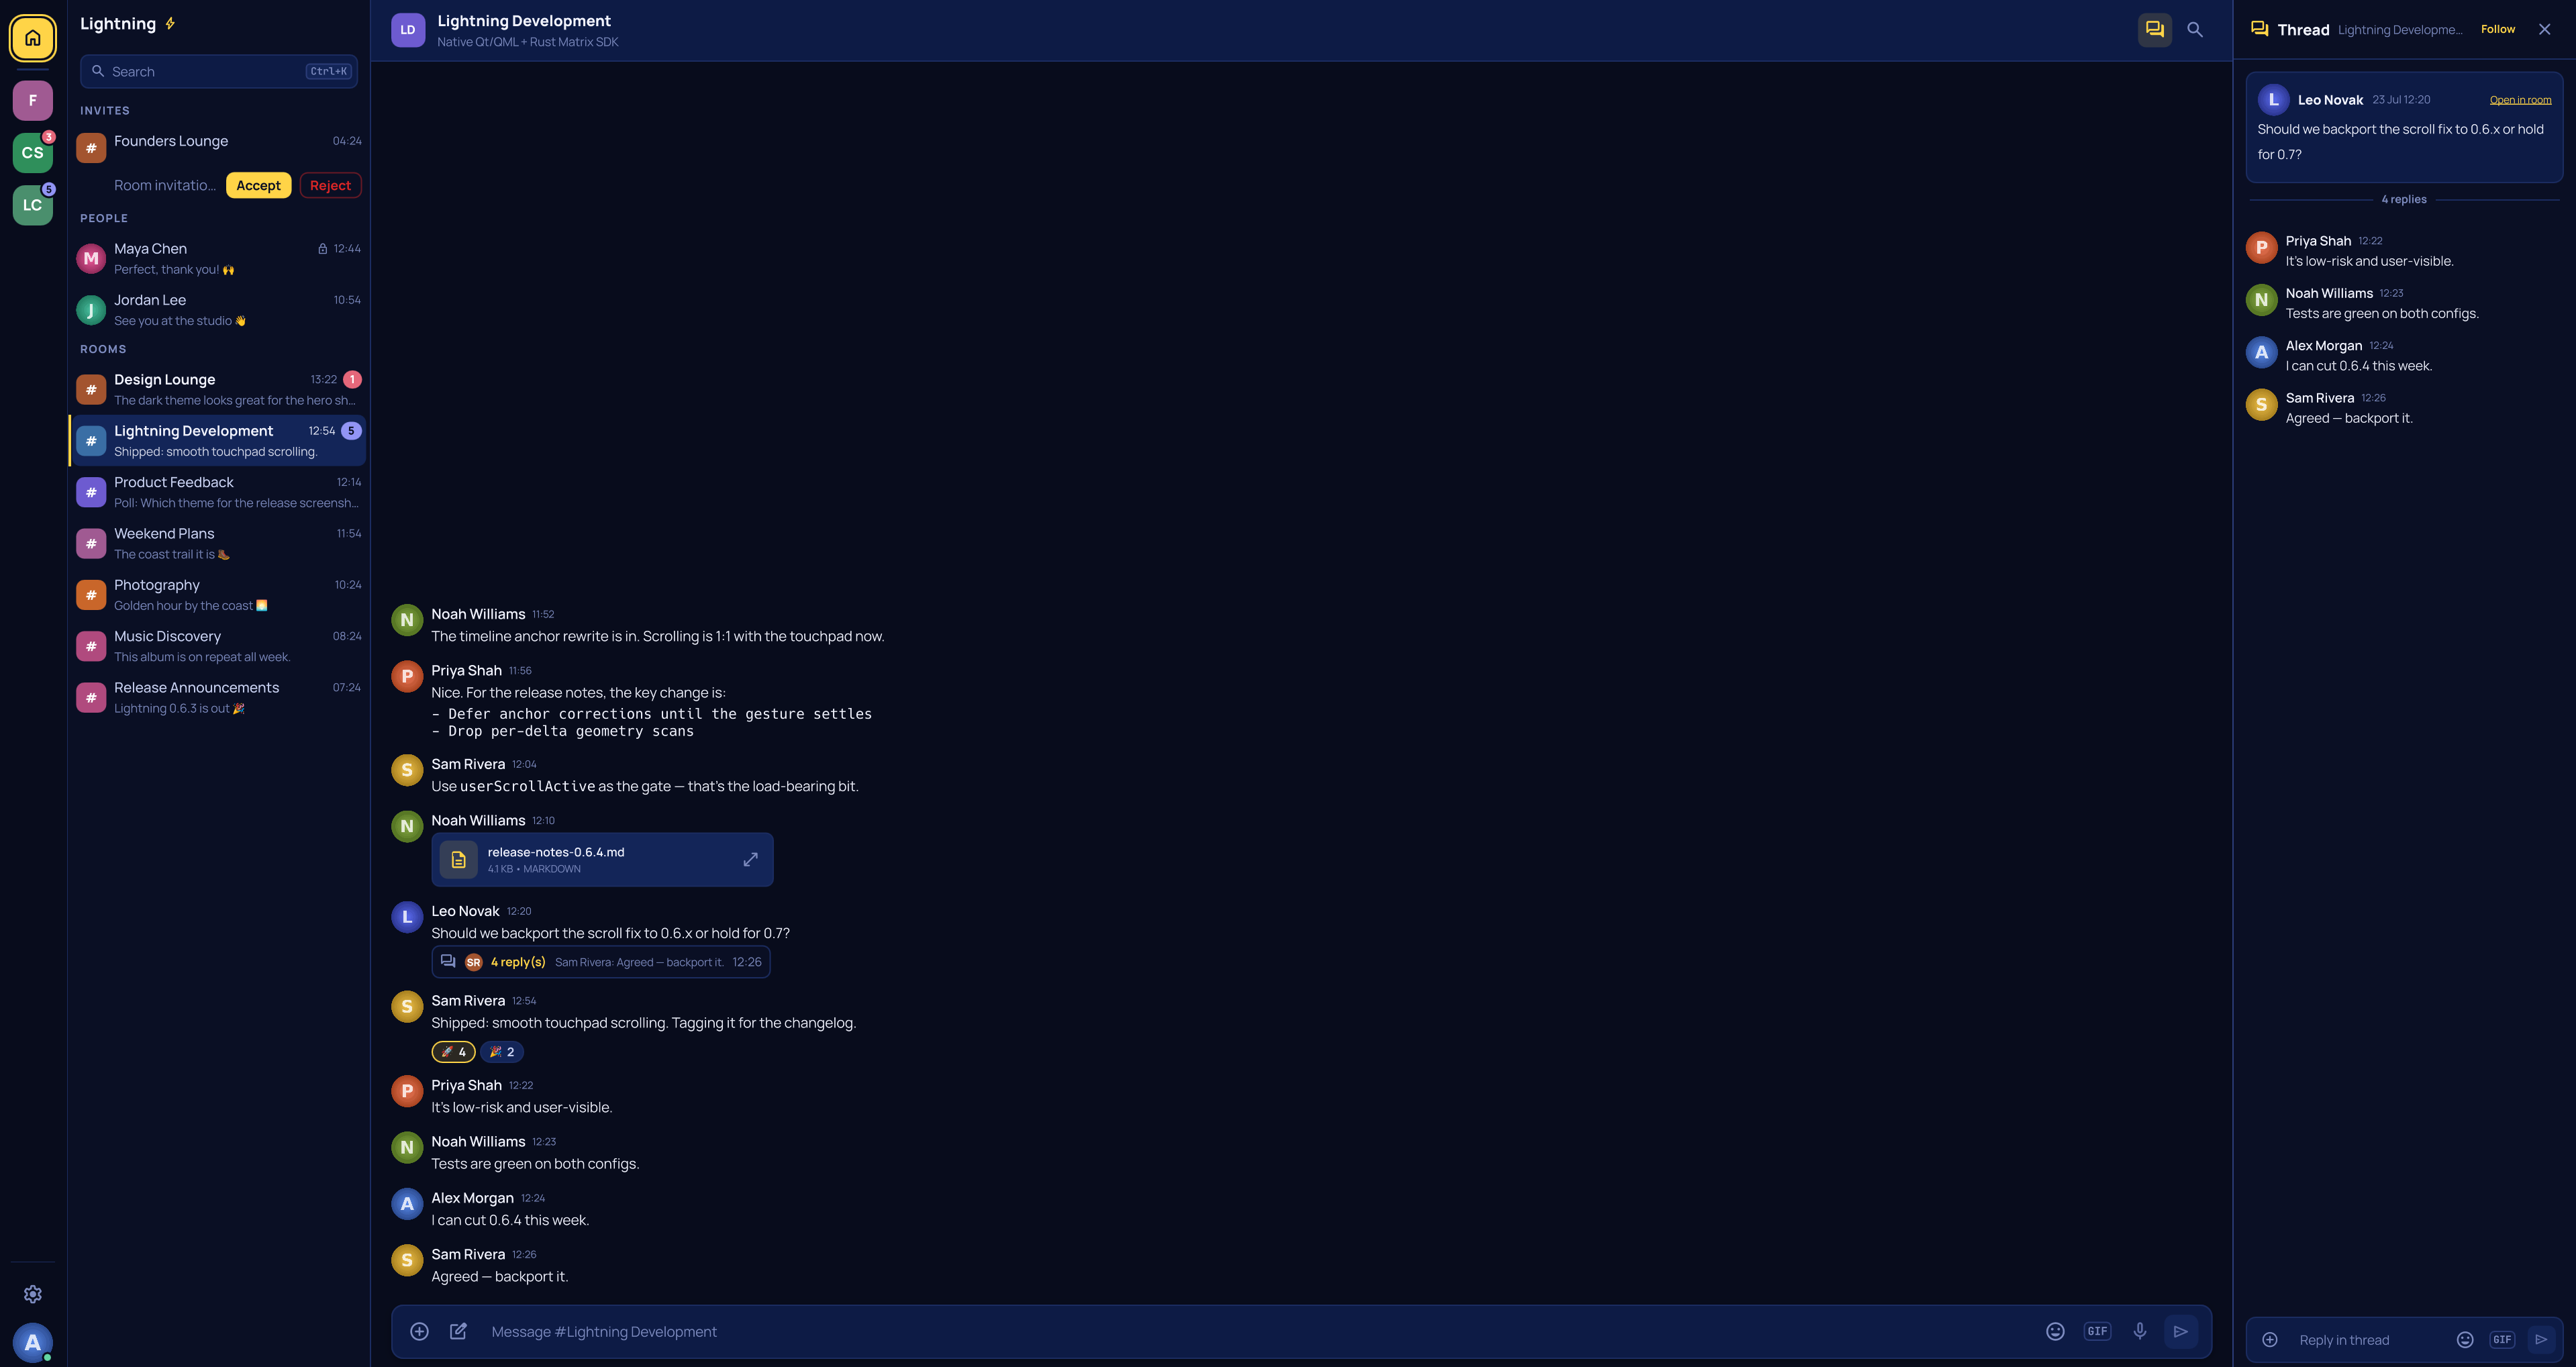Open the Release Announcements room
2576x1367 pixels.
[x=219, y=698]
